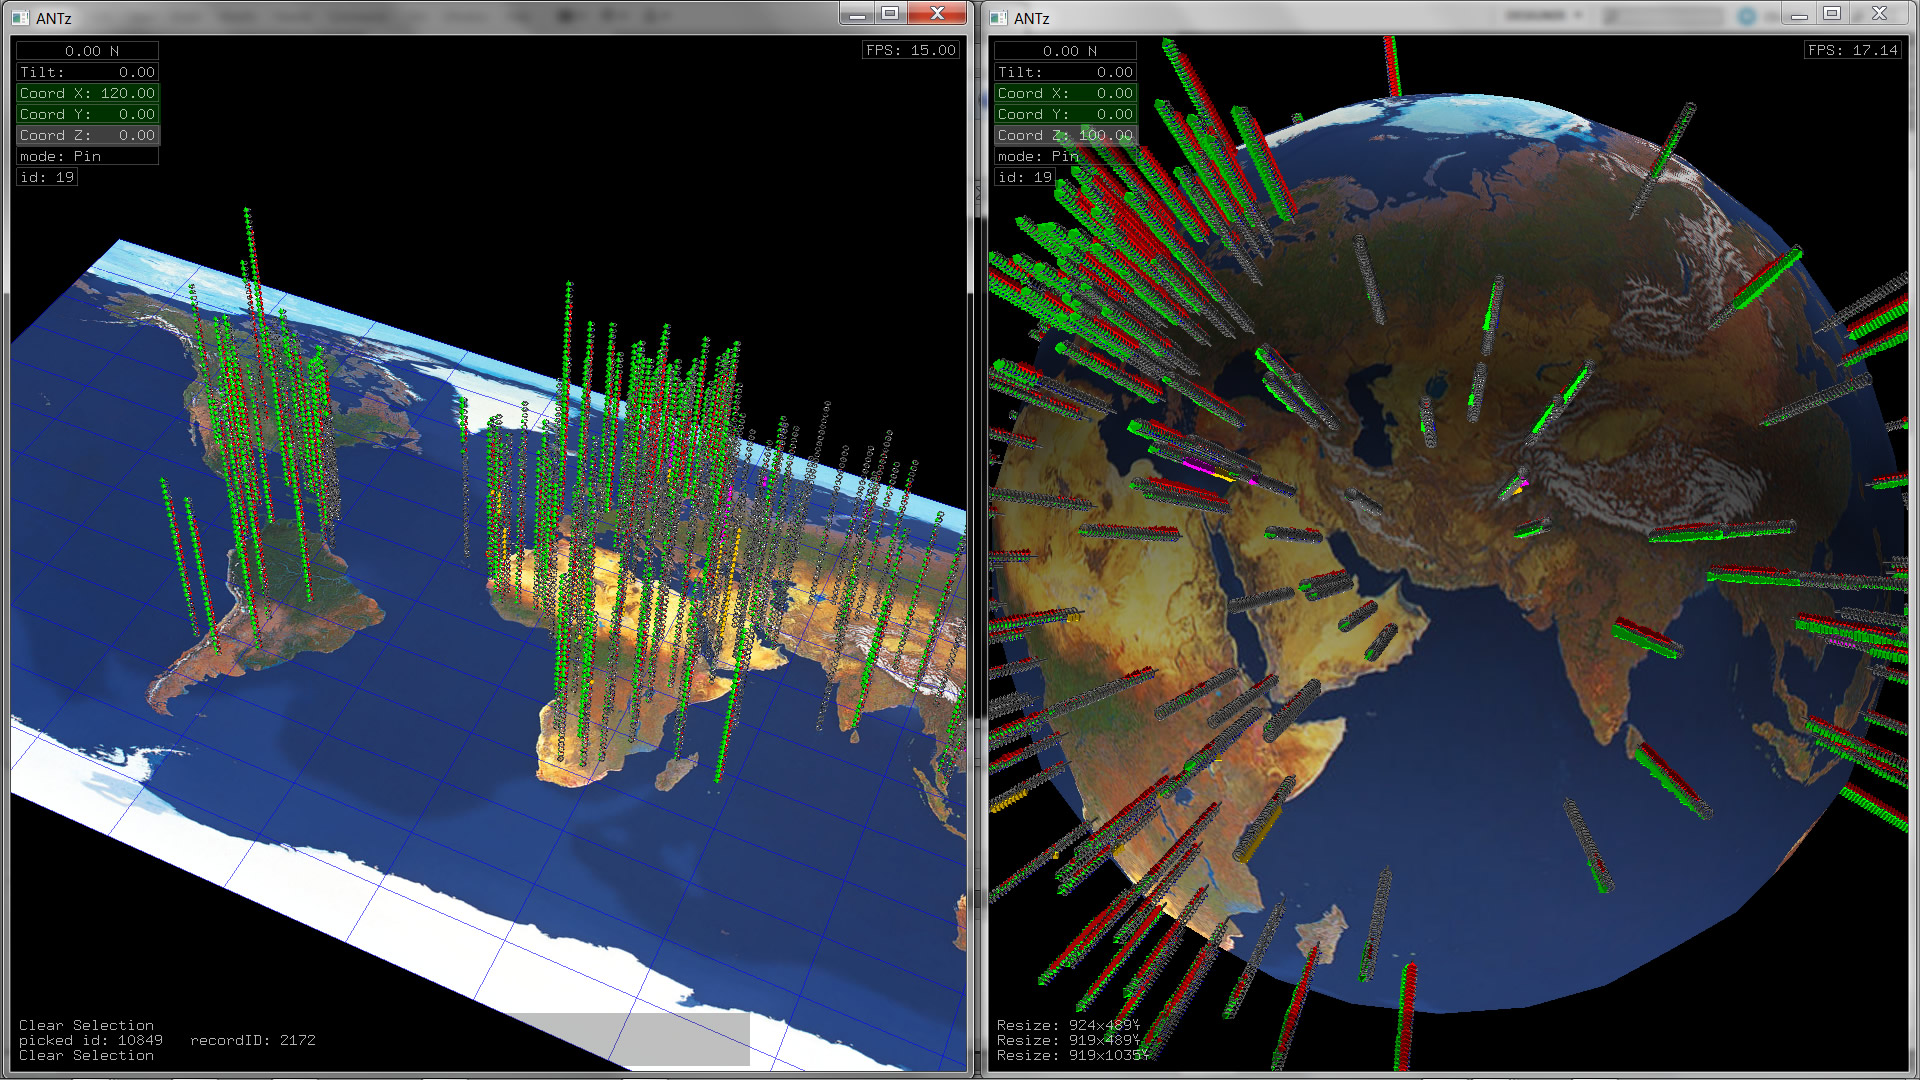Click the 0.00 N compass heading in left window
The height and width of the screenshot is (1080, 1920).
click(88, 50)
